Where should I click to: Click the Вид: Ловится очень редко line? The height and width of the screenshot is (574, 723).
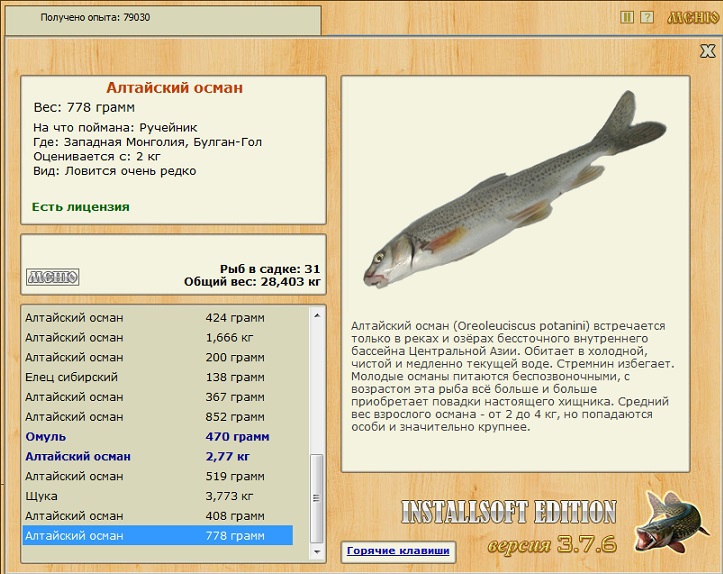tap(114, 171)
